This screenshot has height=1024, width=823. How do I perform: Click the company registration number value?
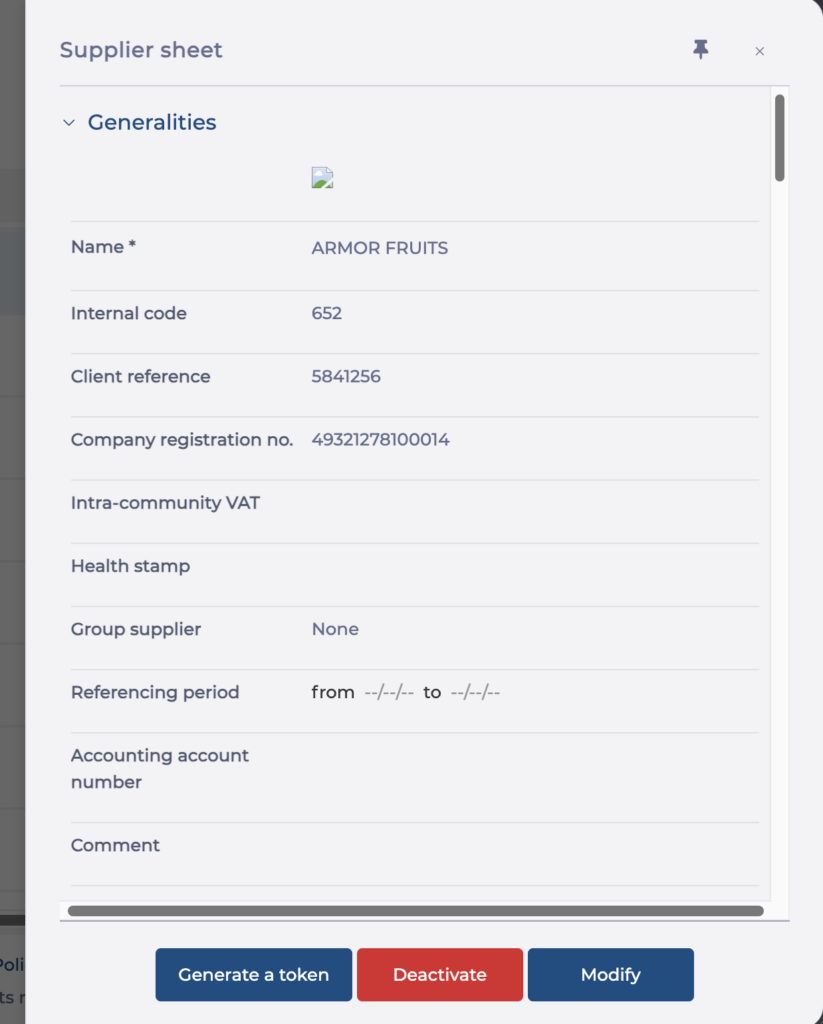tap(380, 440)
